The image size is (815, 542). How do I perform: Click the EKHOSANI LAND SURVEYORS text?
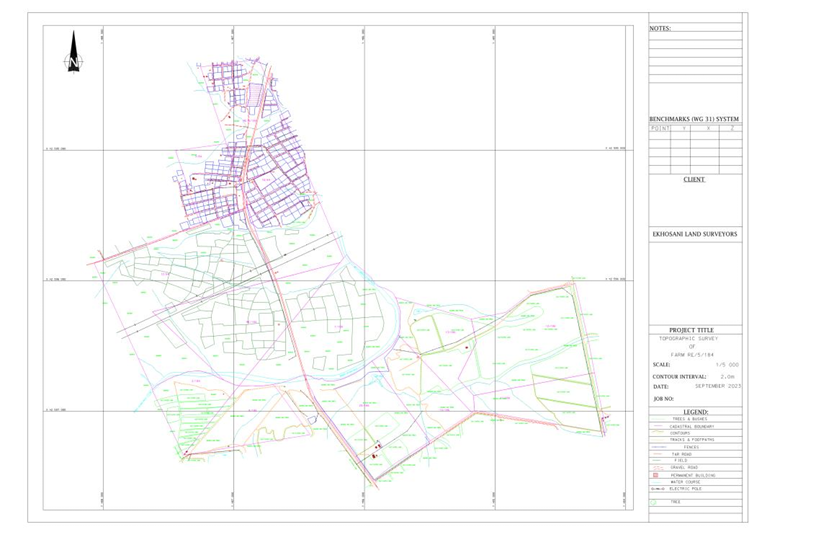coord(695,233)
